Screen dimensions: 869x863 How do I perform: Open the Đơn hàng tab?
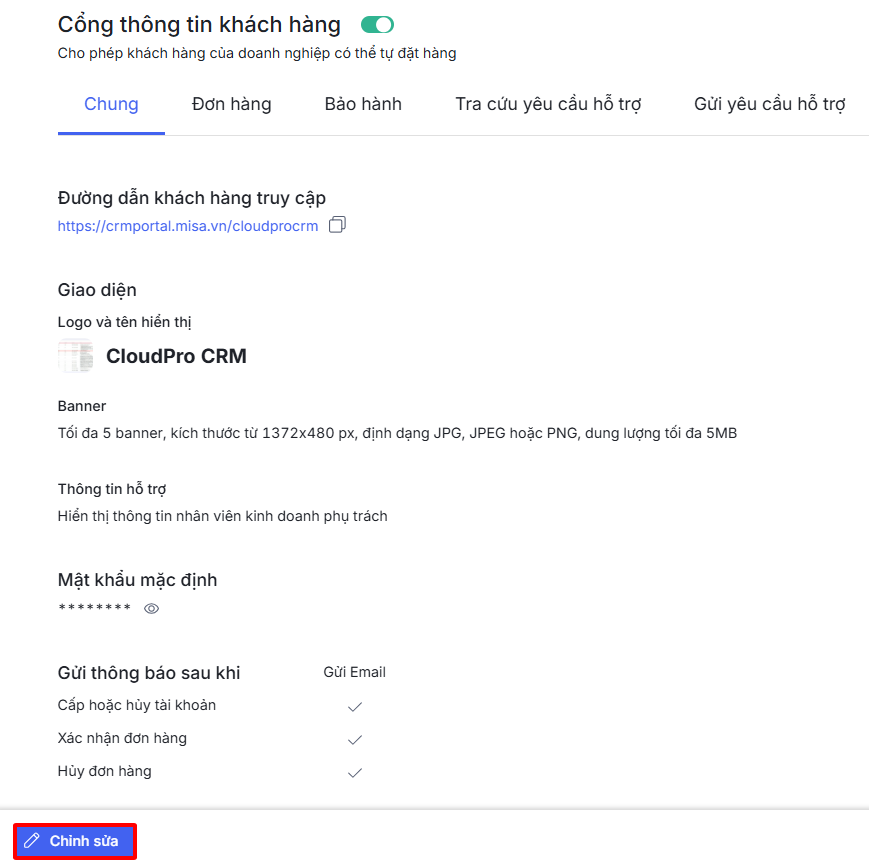click(231, 104)
